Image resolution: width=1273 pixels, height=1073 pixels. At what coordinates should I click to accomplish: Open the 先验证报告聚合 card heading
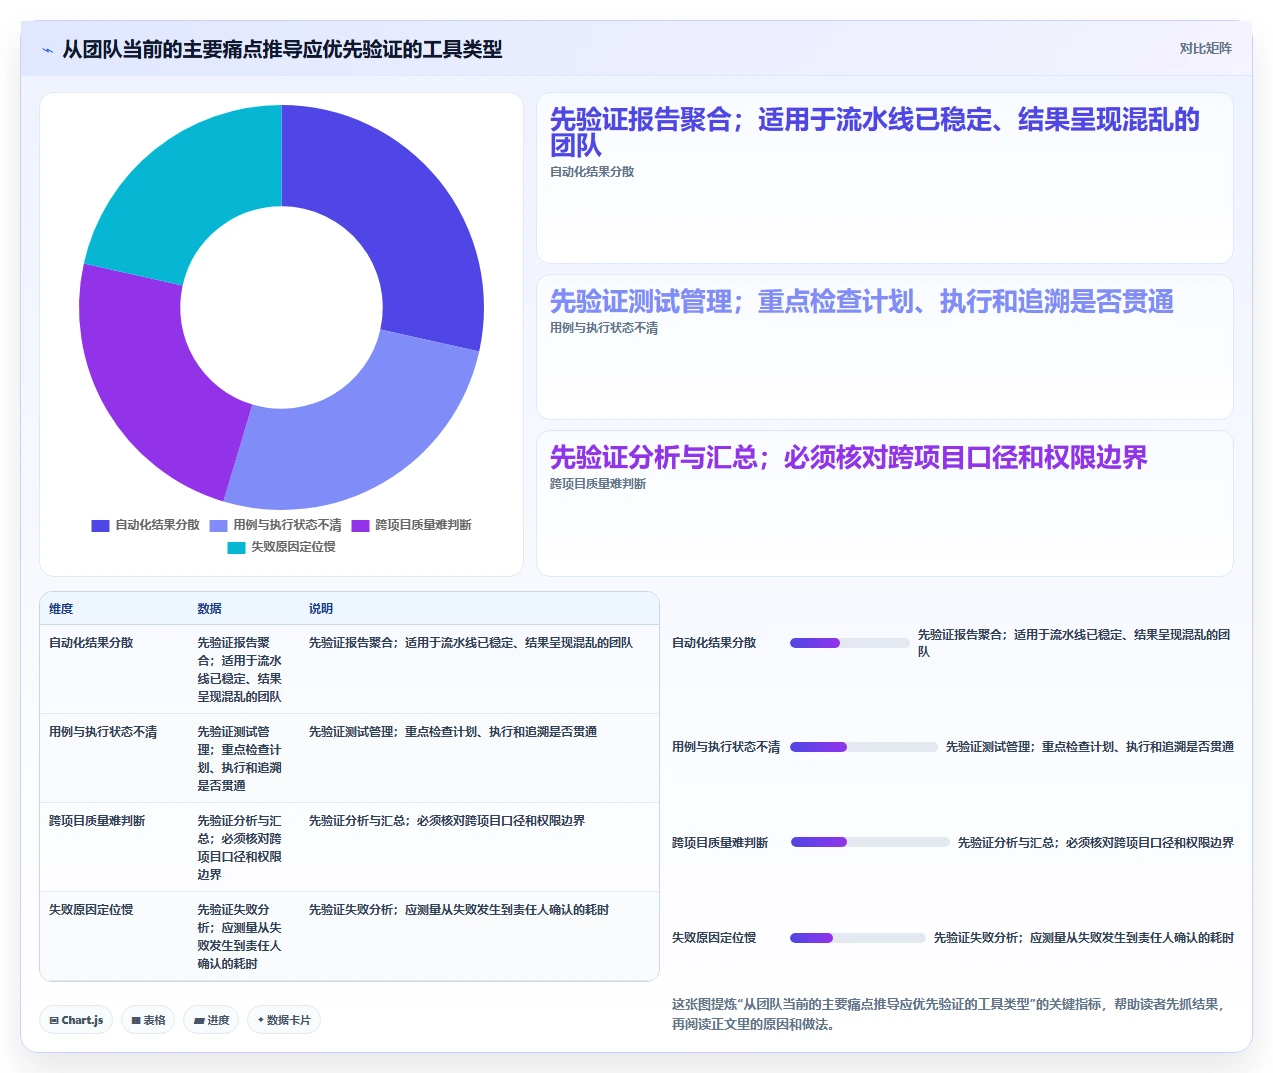point(875,132)
